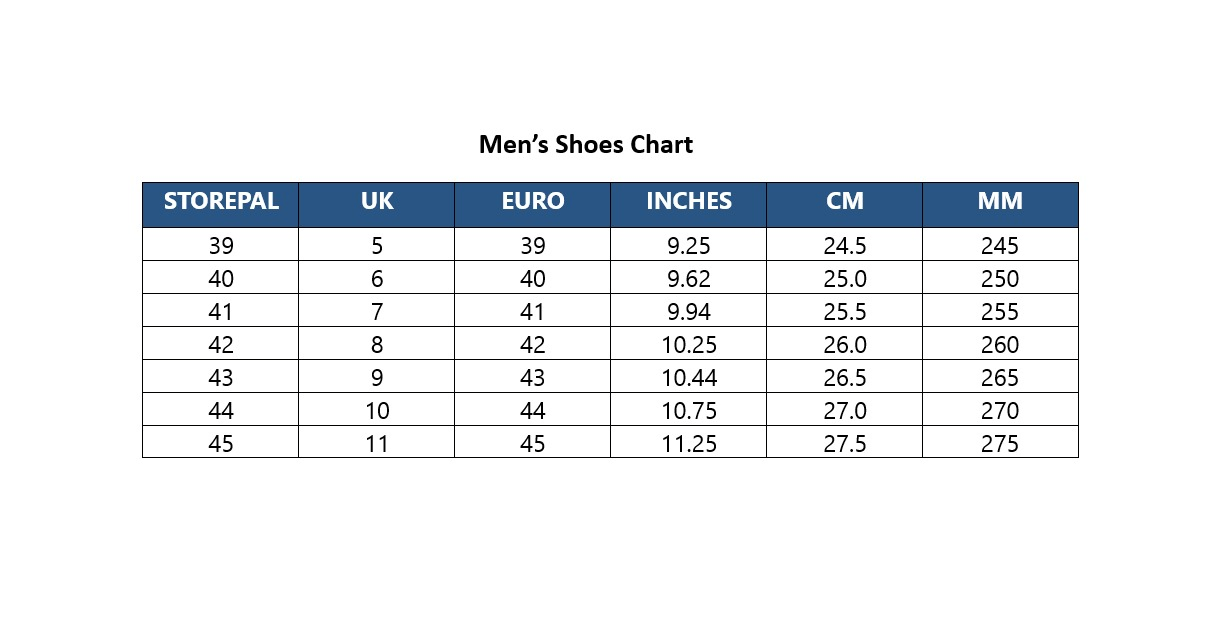1222x634 pixels.
Task: Click UK size 5 cell
Action: point(377,245)
